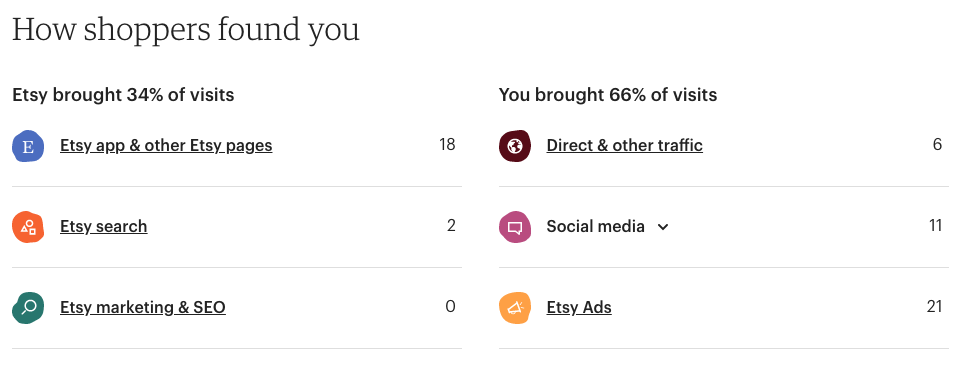
Task: Click the visit count 18 for Etsy app
Action: coord(447,145)
